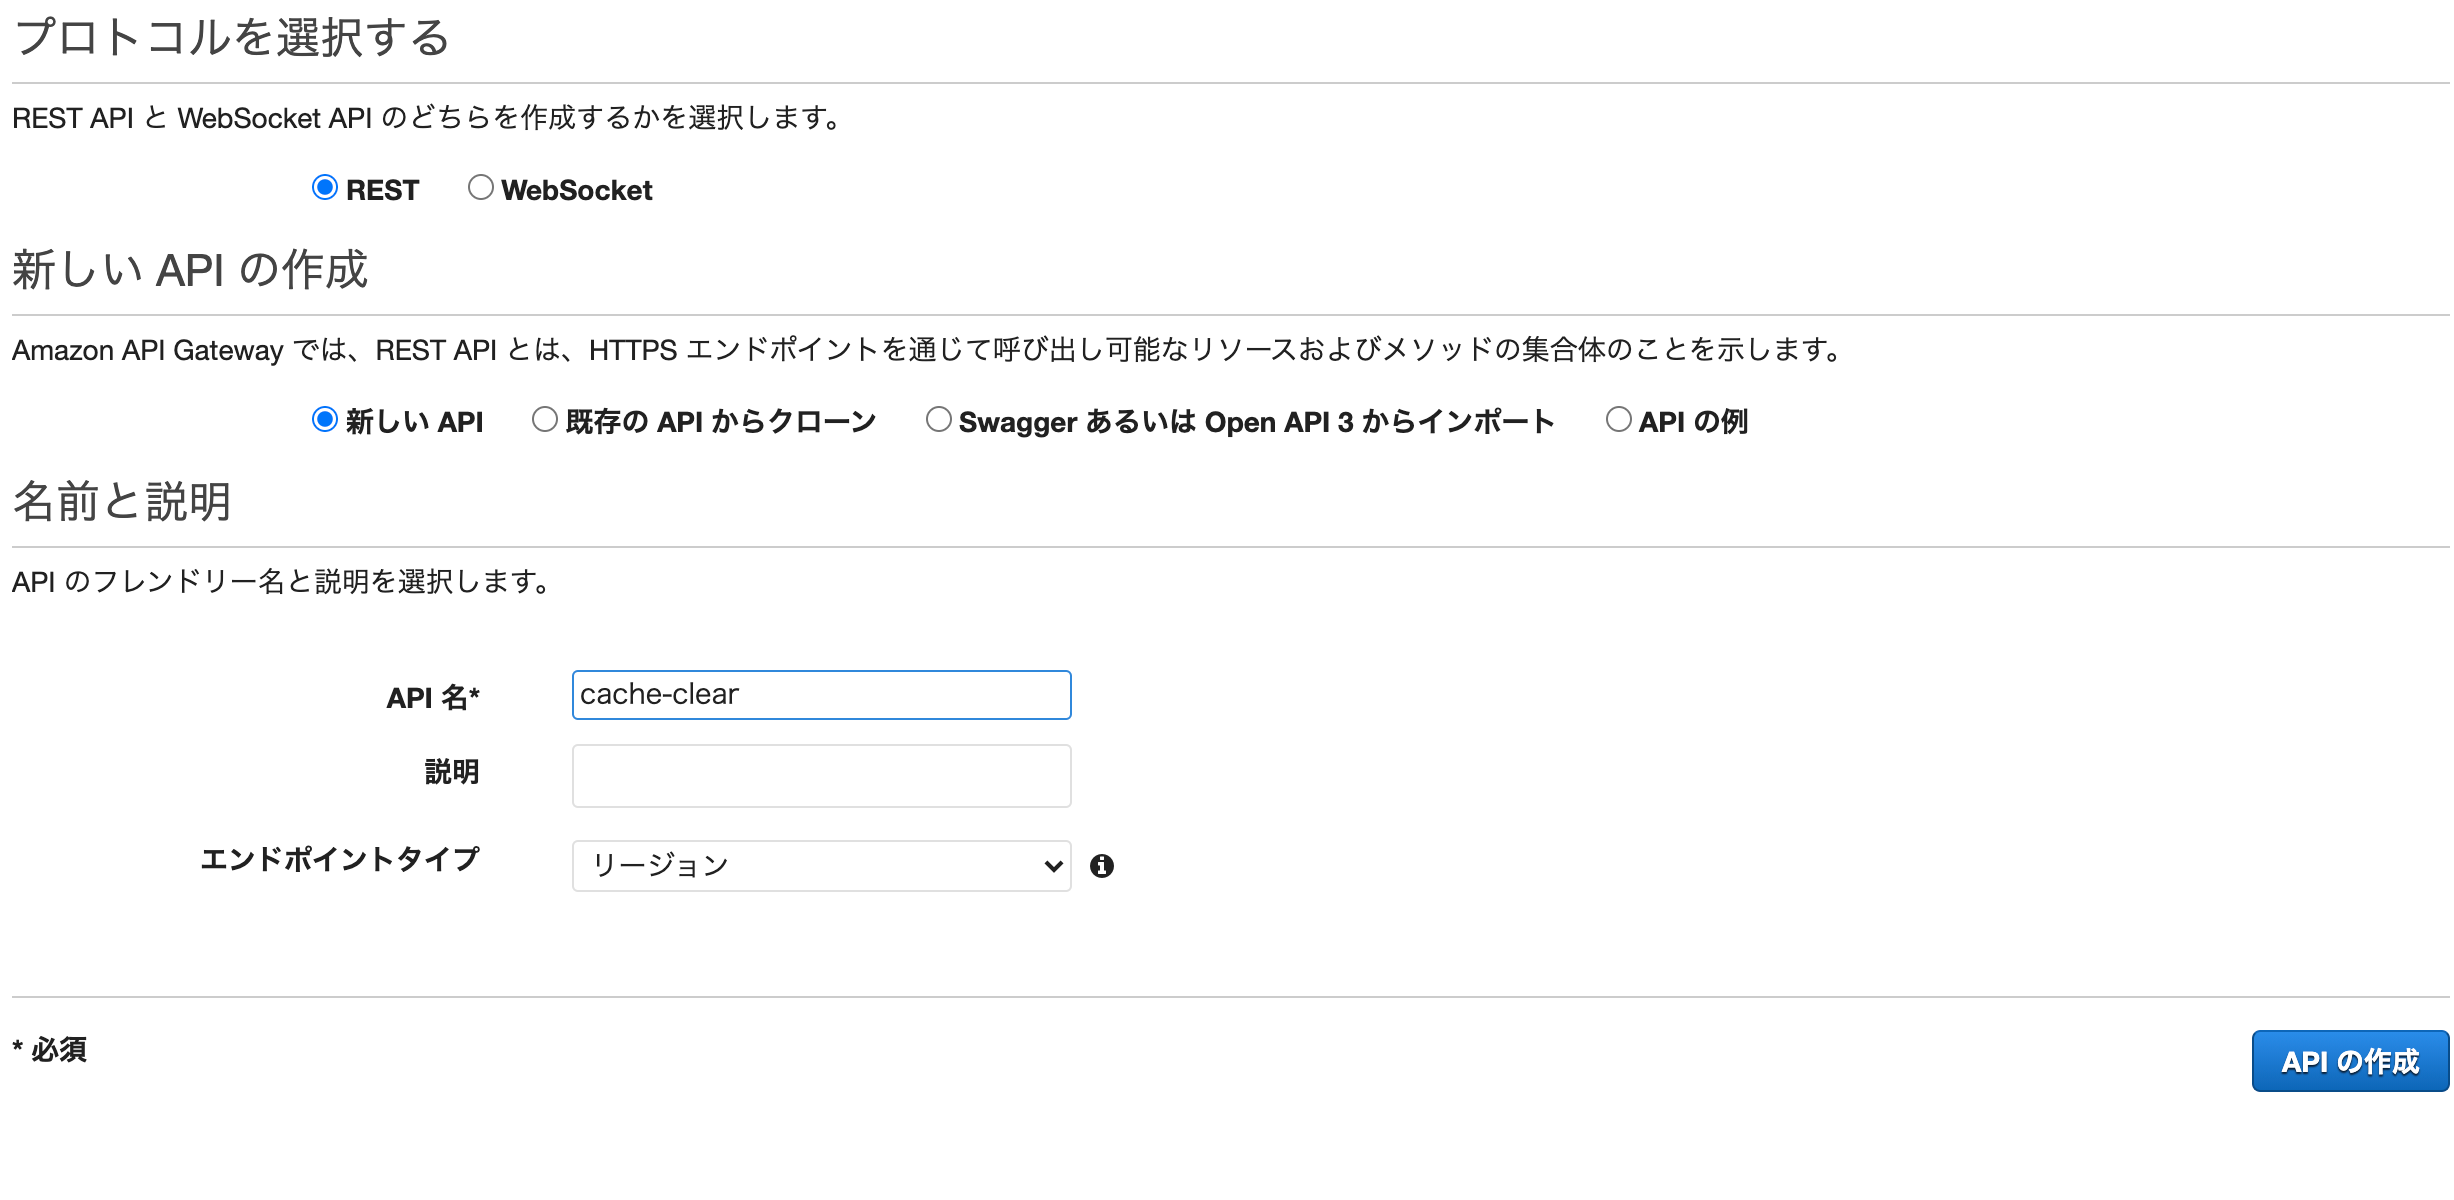The width and height of the screenshot is (2454, 1200).
Task: Select the REST protocol option
Action: (324, 186)
